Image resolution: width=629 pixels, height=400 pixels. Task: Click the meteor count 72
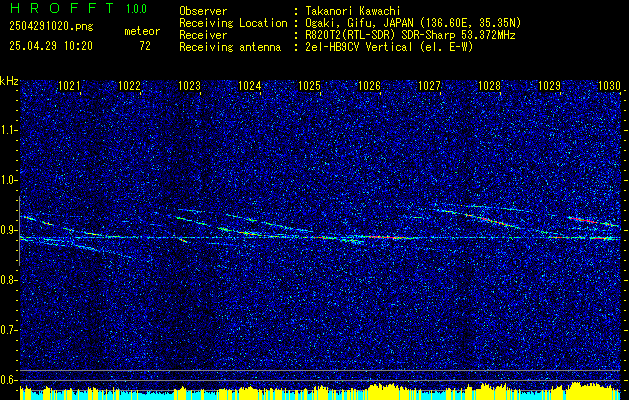click(145, 46)
